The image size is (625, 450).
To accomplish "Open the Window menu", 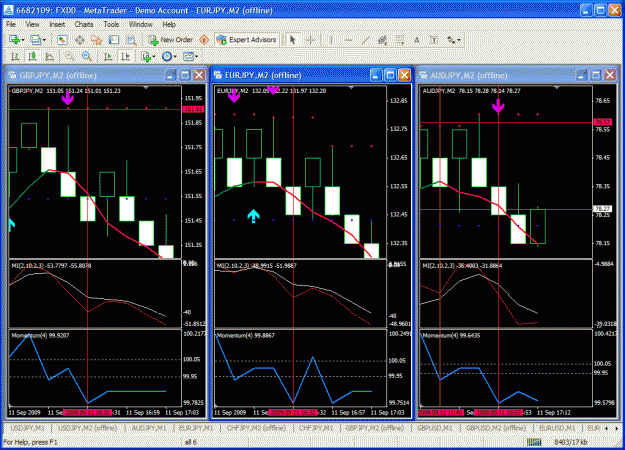I will pyautogui.click(x=140, y=24).
